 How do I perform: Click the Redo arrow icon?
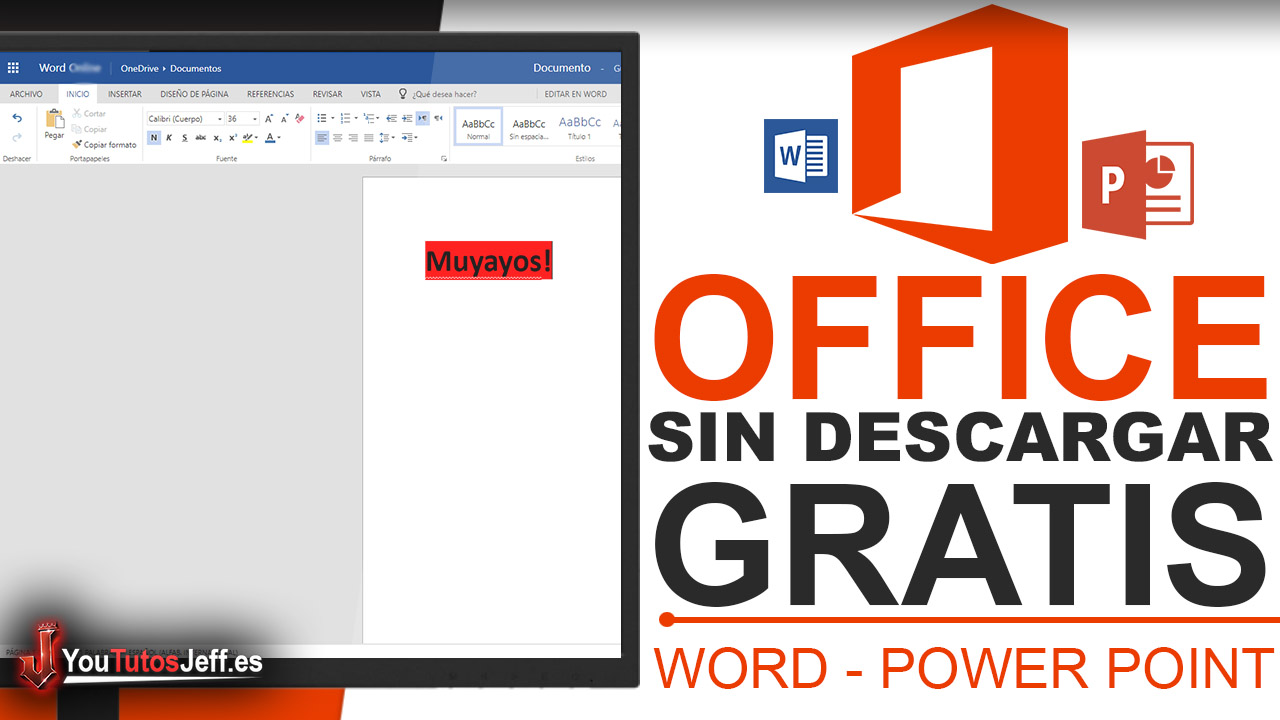coord(17,137)
